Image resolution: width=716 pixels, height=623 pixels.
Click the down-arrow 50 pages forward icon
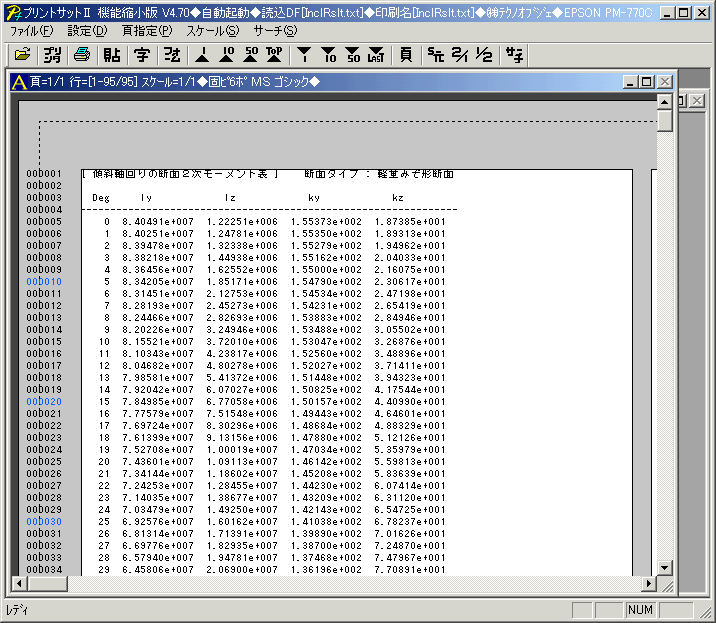point(351,53)
